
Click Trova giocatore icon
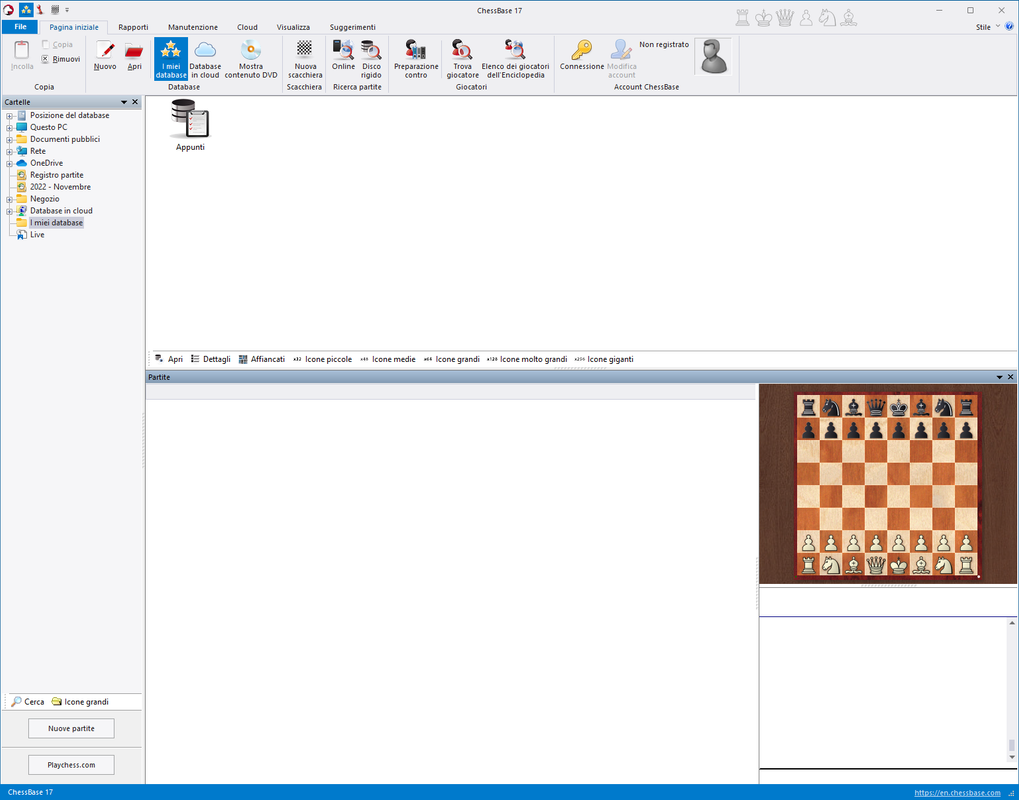pyautogui.click(x=463, y=58)
